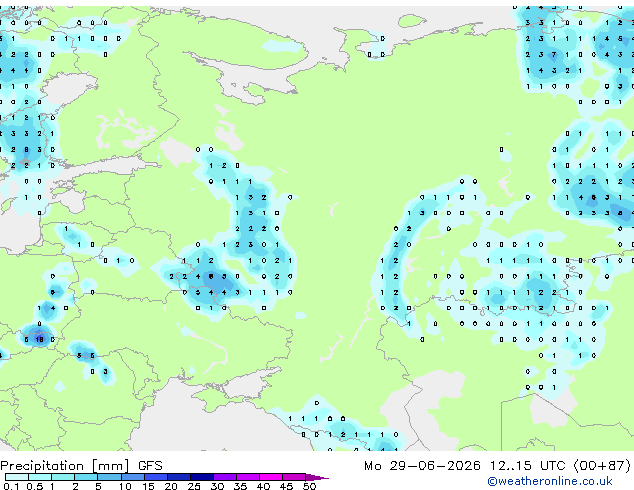Click the 25–30 mm navy legend segment
634x490 pixels.
(x=202, y=477)
